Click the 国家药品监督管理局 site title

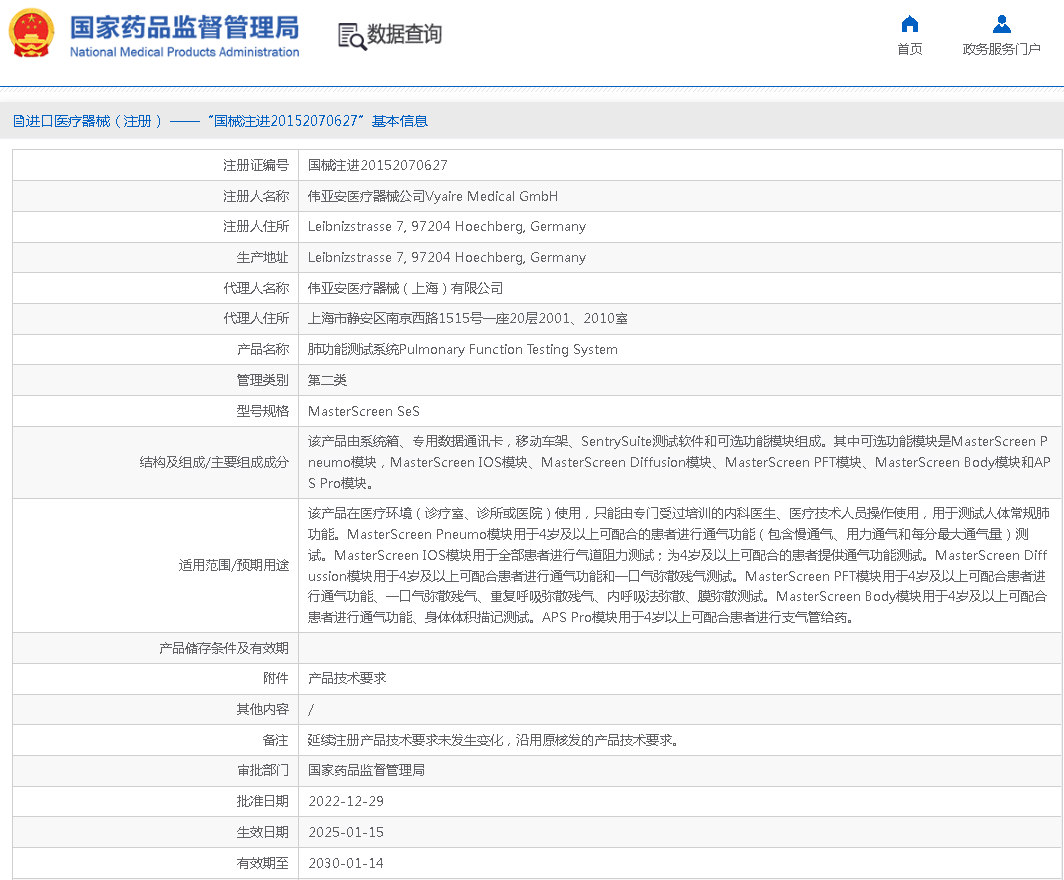(184, 26)
